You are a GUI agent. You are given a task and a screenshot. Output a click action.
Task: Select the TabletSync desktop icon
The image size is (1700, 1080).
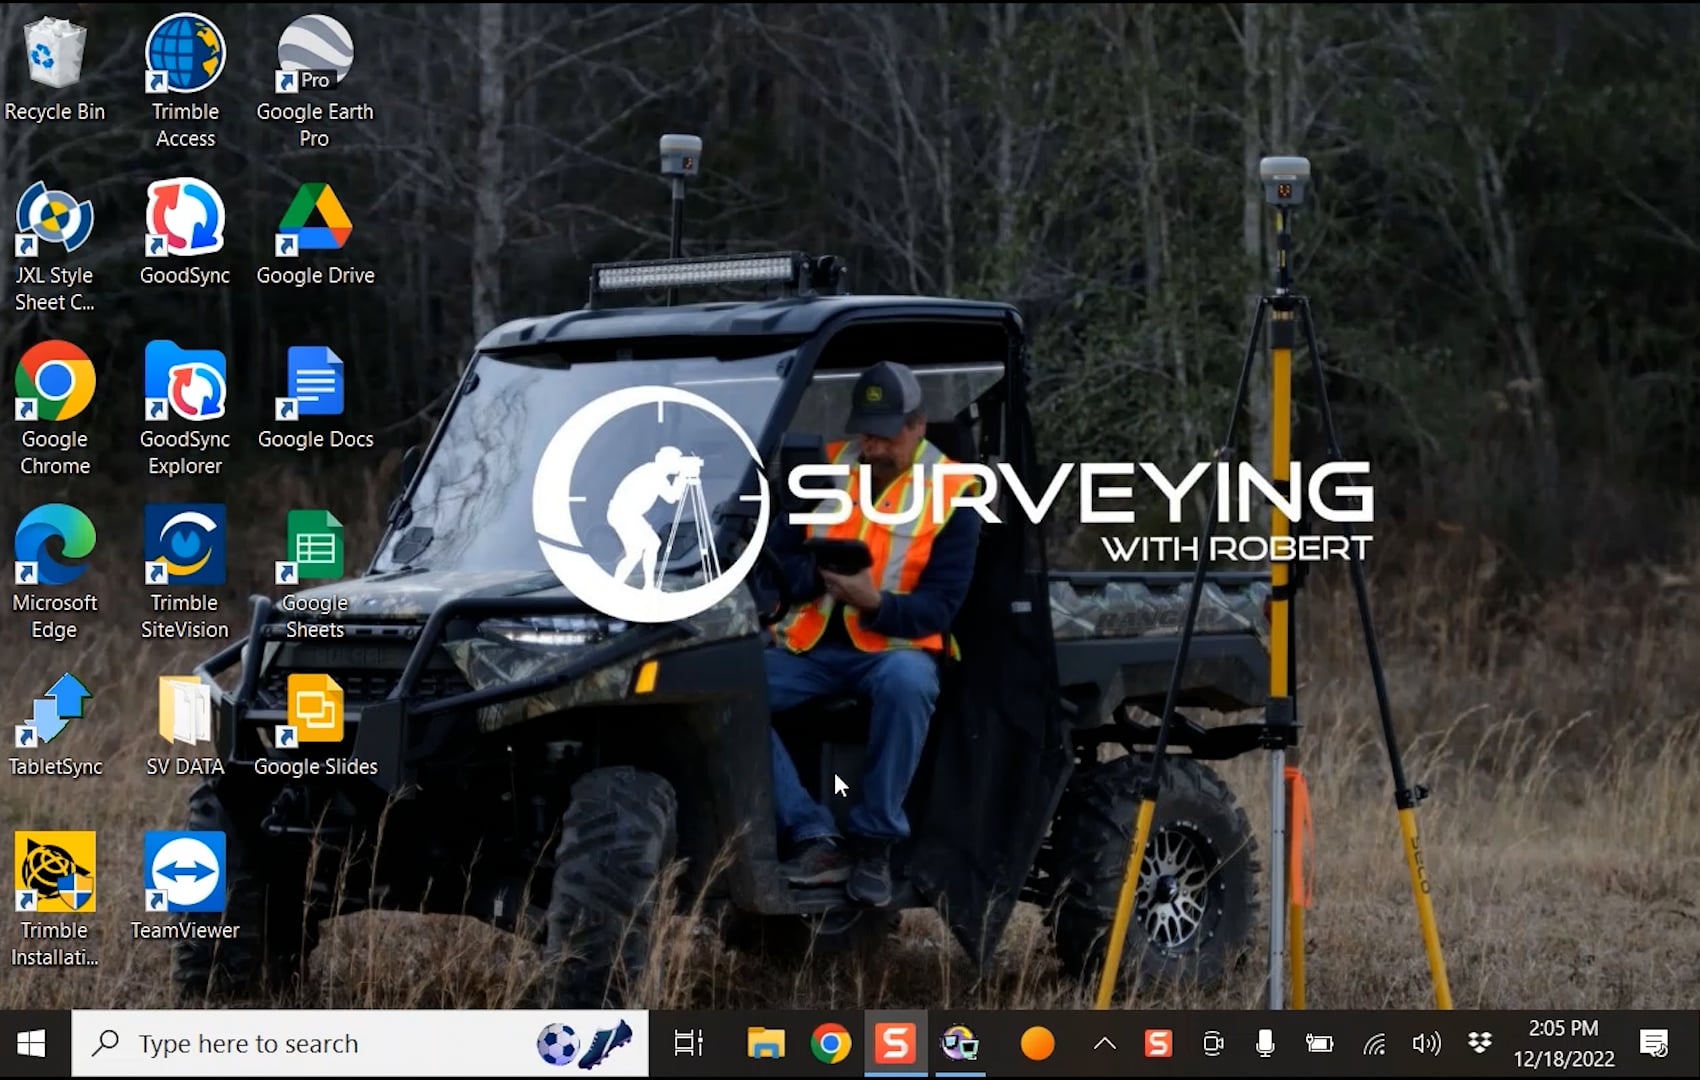pyautogui.click(x=56, y=725)
